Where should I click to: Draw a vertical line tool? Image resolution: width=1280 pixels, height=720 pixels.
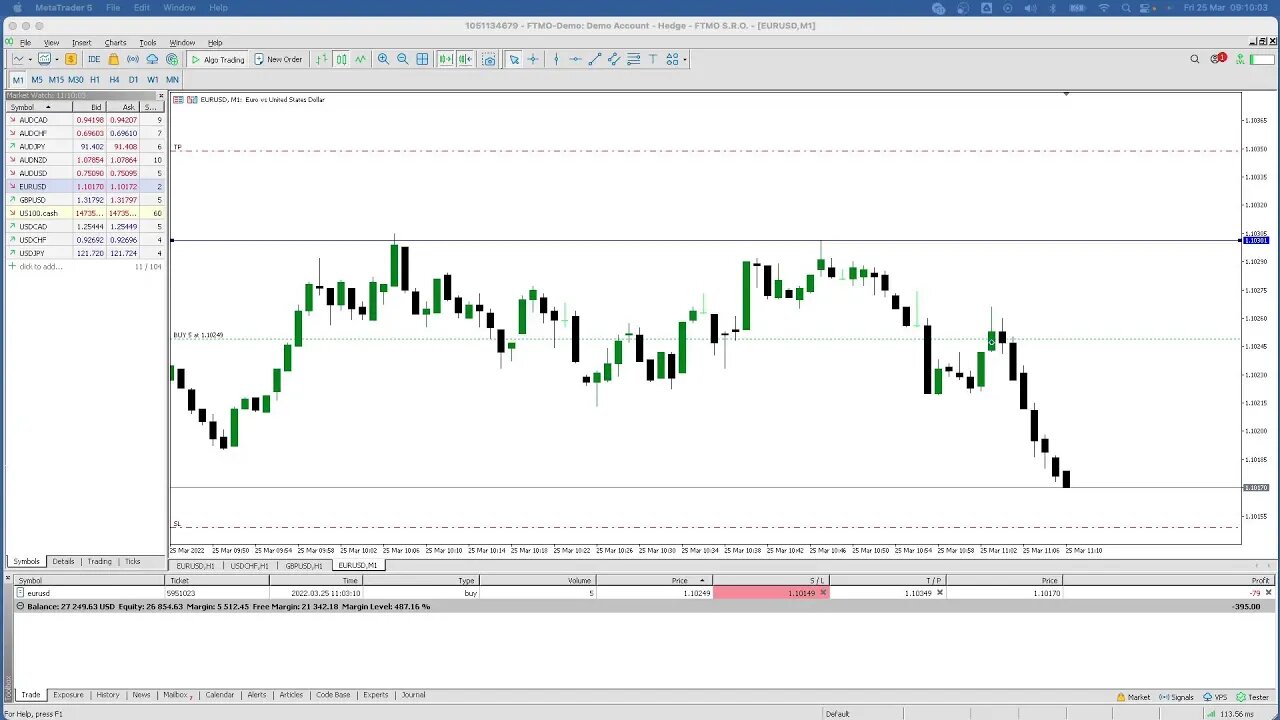[556, 59]
